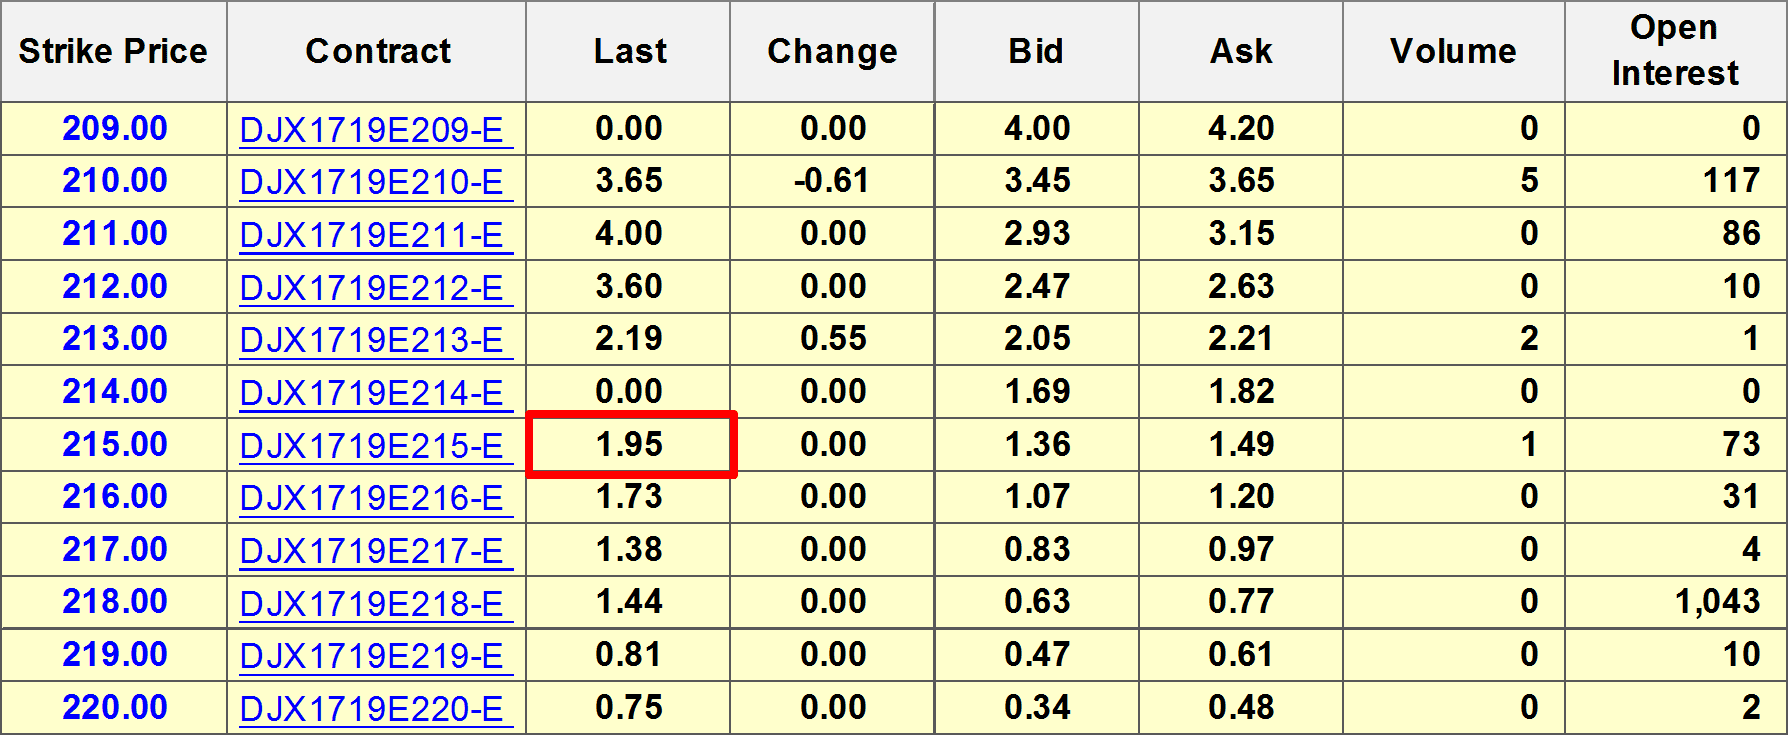This screenshot has width=1790, height=736.
Task: Click the Open Interest column header
Action: [x=1675, y=51]
